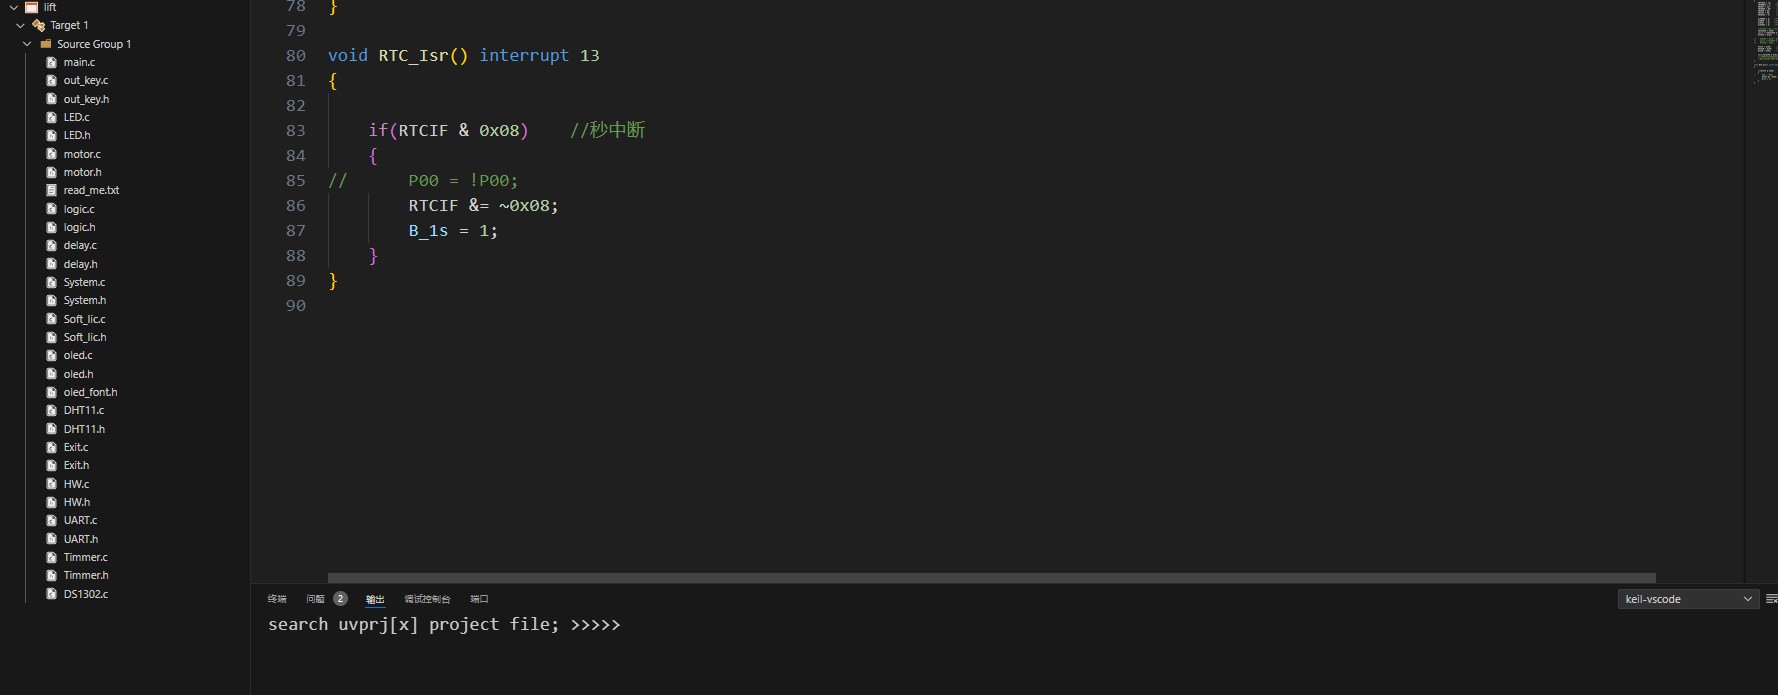Click the editor horizontal scrollbar
Viewport: 1778px width, 695px height.
(x=990, y=578)
